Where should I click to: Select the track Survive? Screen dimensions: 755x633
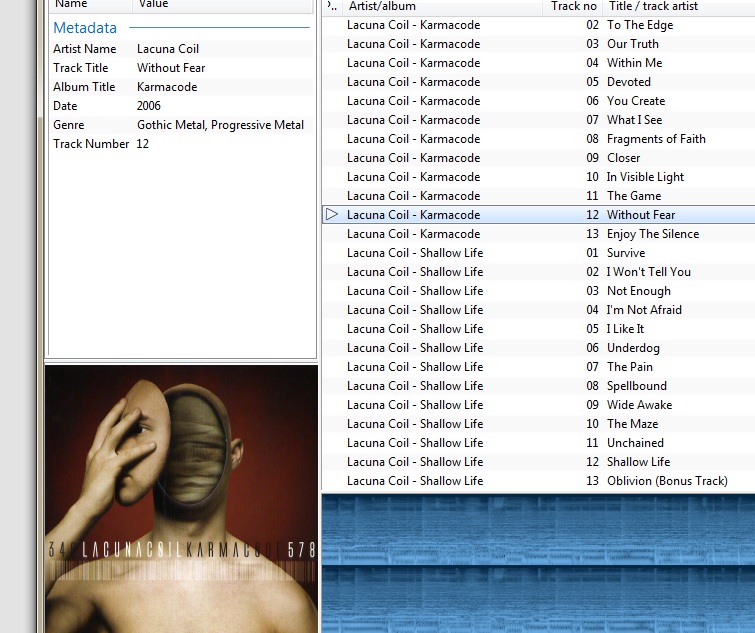[x=538, y=253]
